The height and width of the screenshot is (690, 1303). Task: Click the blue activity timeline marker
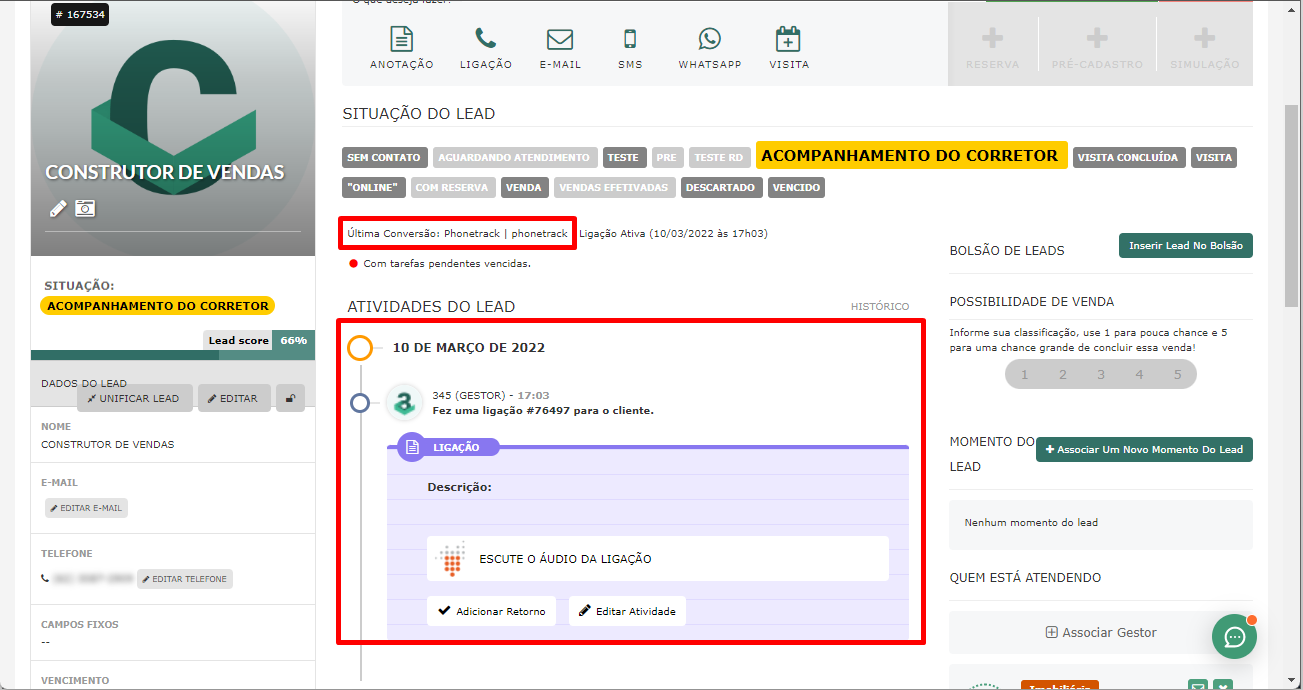point(360,403)
